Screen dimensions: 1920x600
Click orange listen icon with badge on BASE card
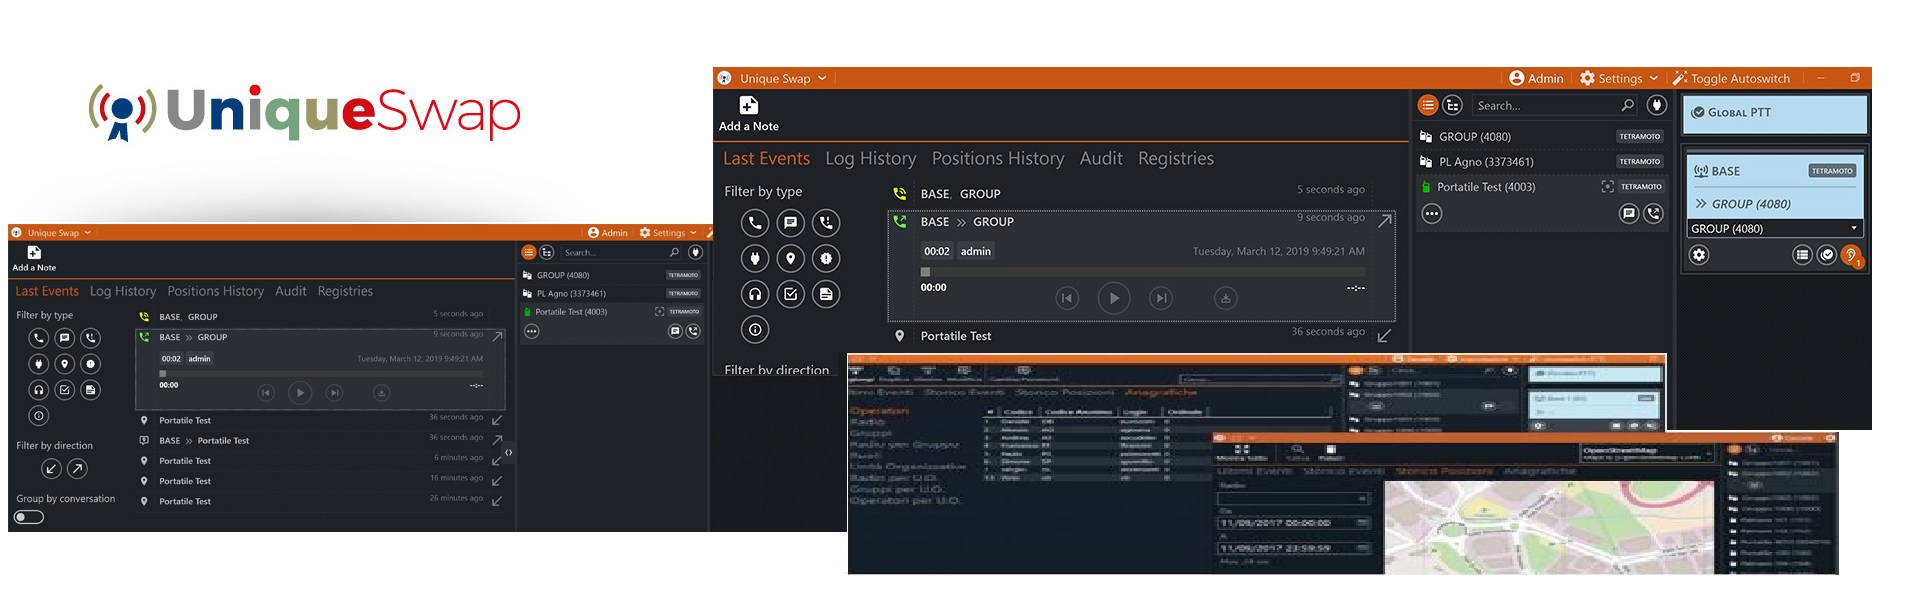coord(1851,255)
